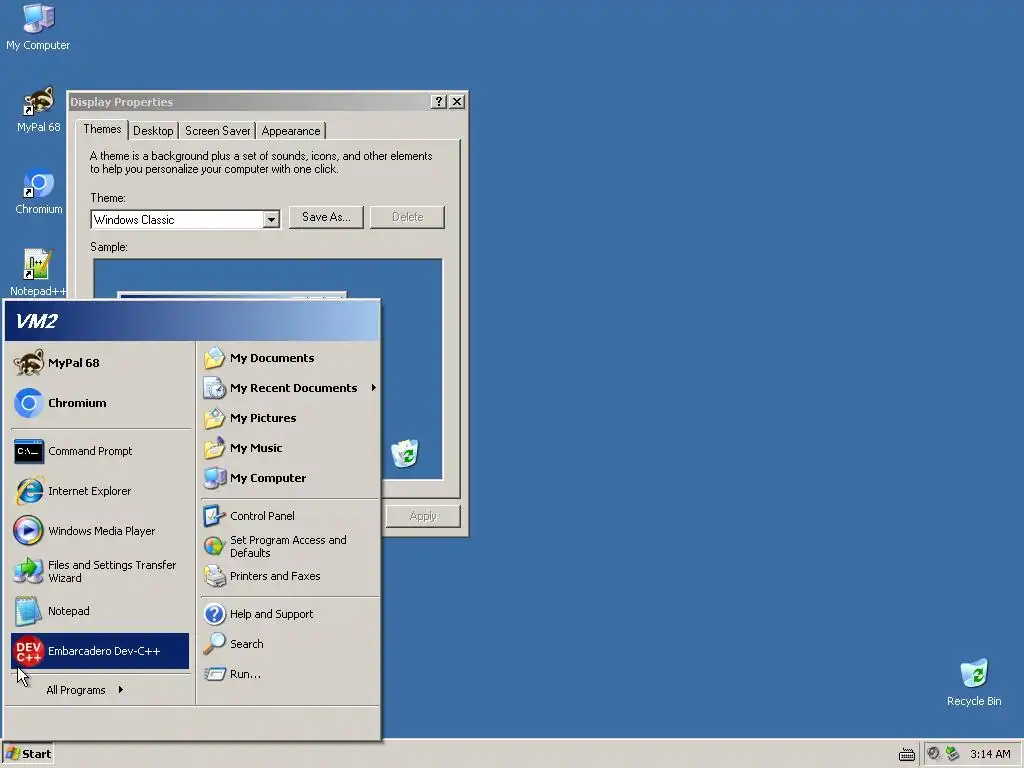
Task: Open My Pictures in Start menu
Action: (290, 418)
